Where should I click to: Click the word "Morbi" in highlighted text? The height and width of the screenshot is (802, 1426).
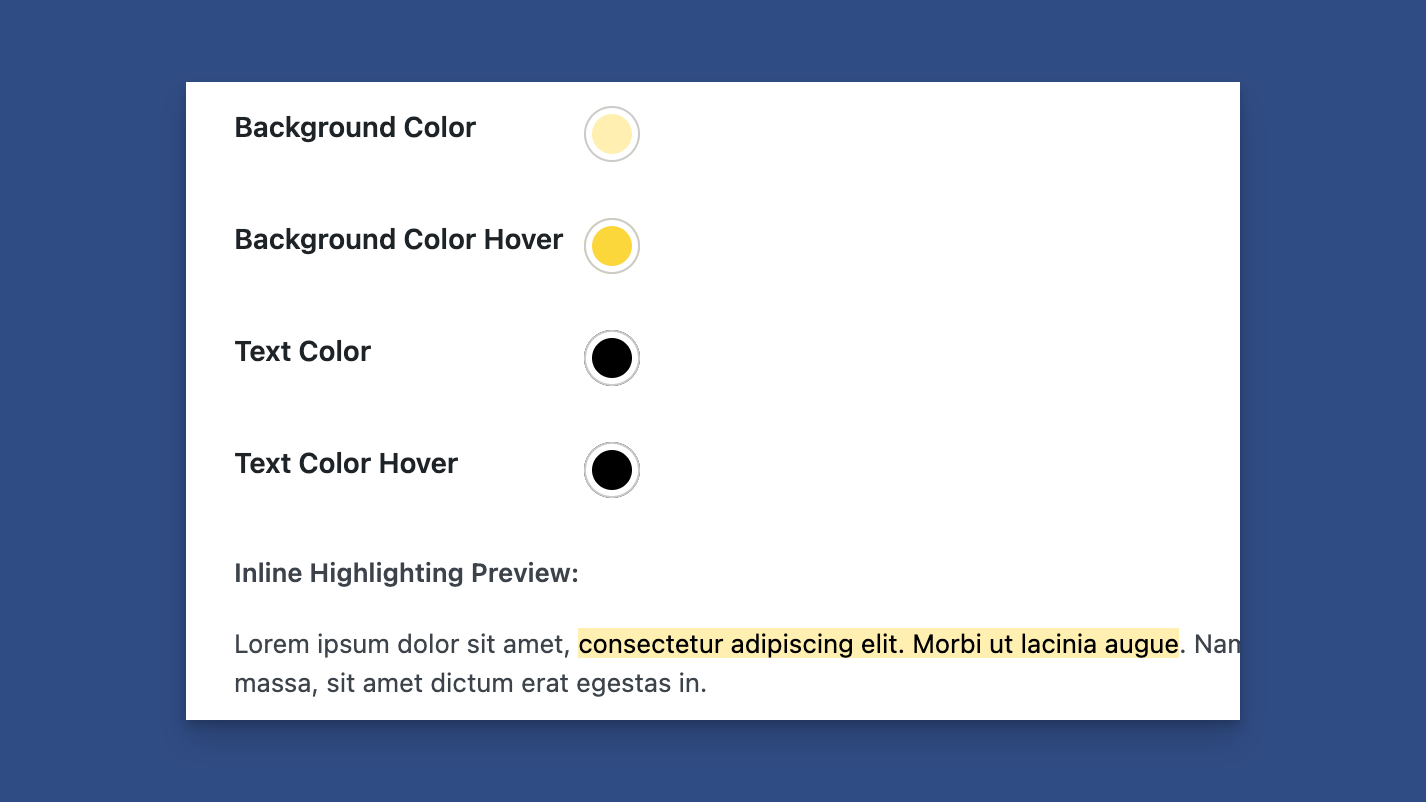coord(947,645)
